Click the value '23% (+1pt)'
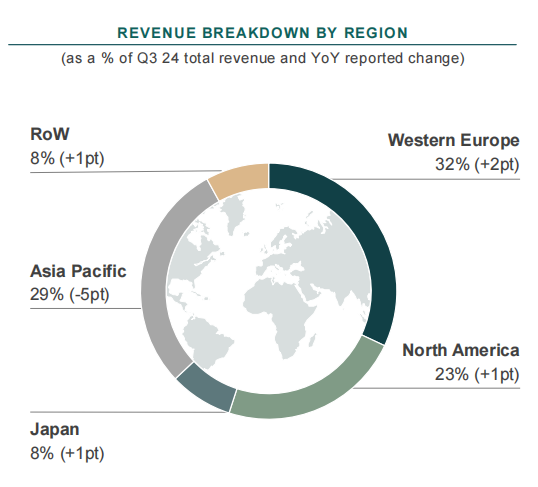This screenshot has width=538, height=487. click(x=477, y=374)
